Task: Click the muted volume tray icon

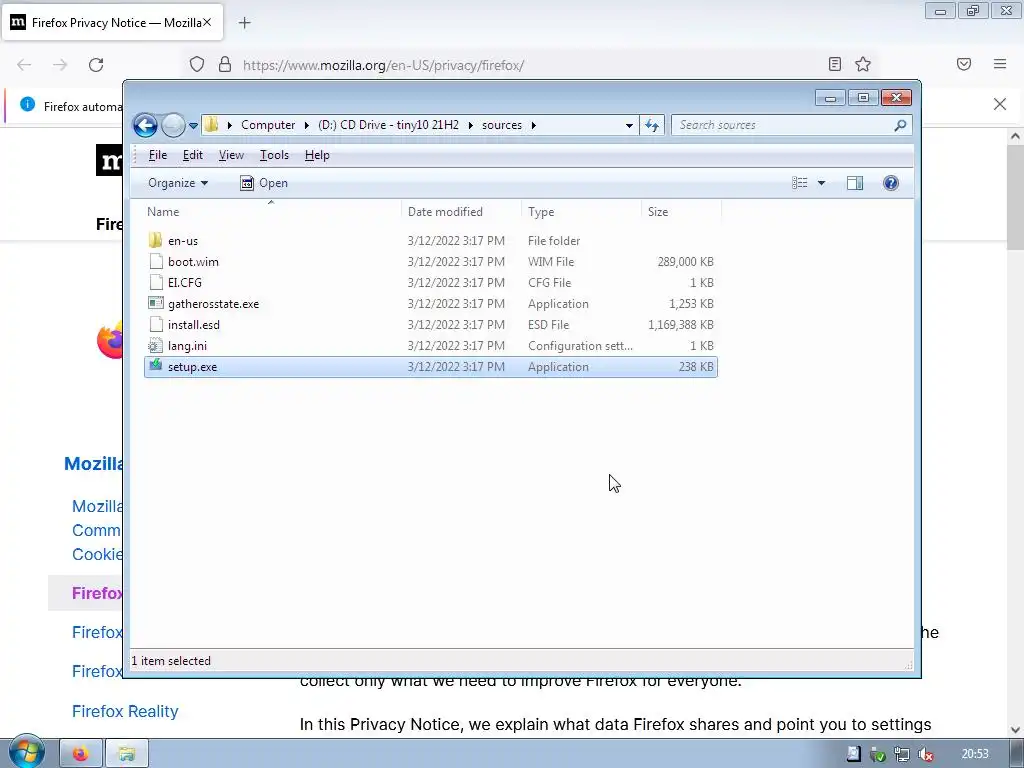Action: tap(925, 754)
